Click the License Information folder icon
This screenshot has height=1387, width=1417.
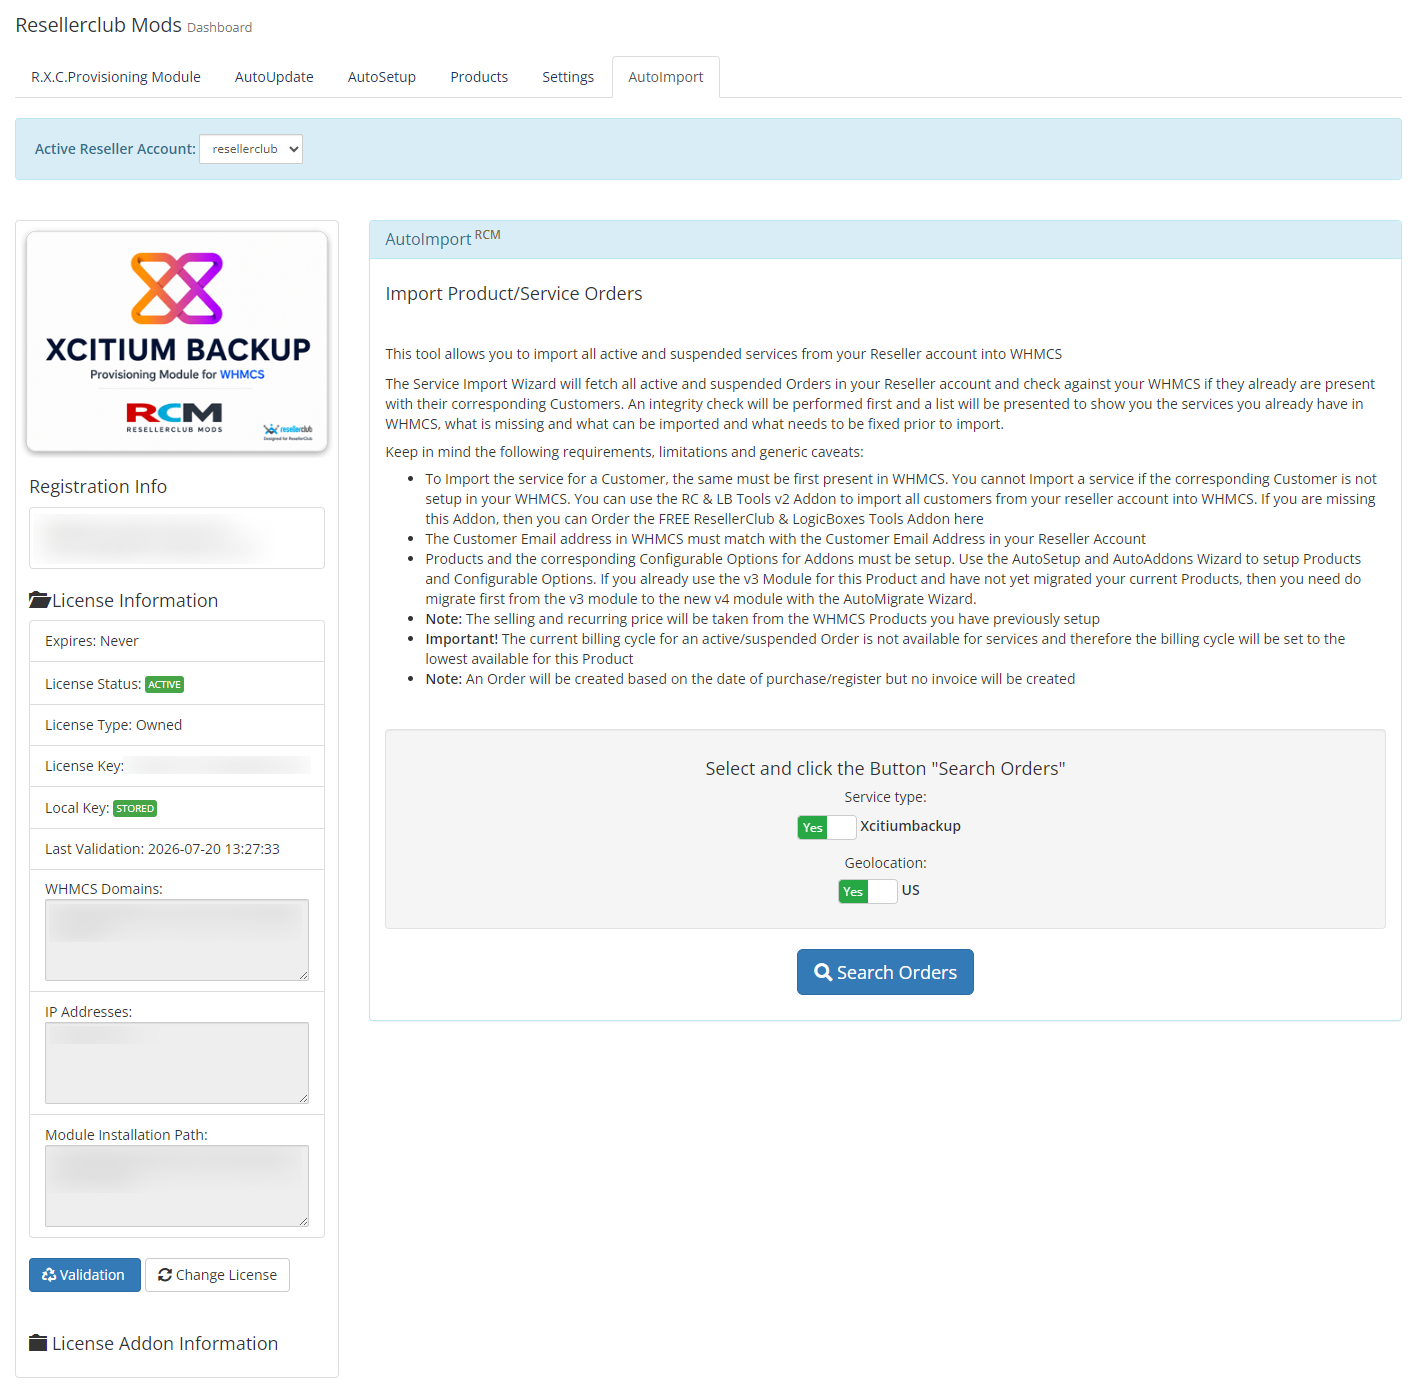[39, 600]
